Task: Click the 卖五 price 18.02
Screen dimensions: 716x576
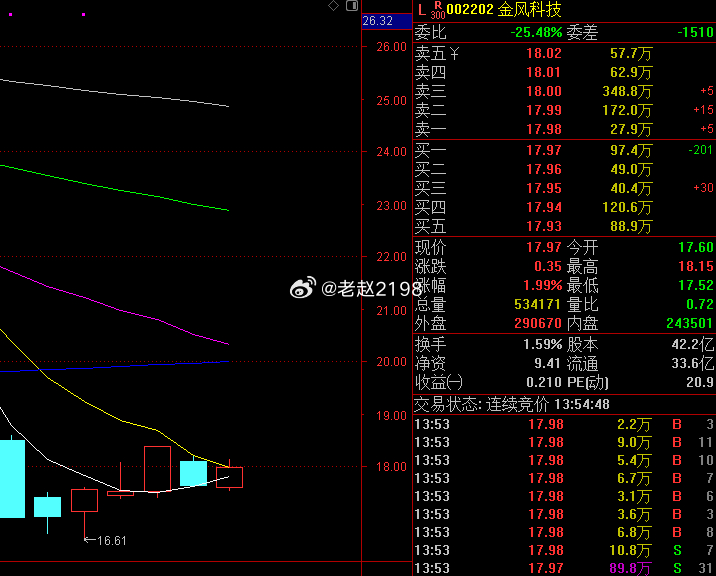Action: click(x=543, y=53)
